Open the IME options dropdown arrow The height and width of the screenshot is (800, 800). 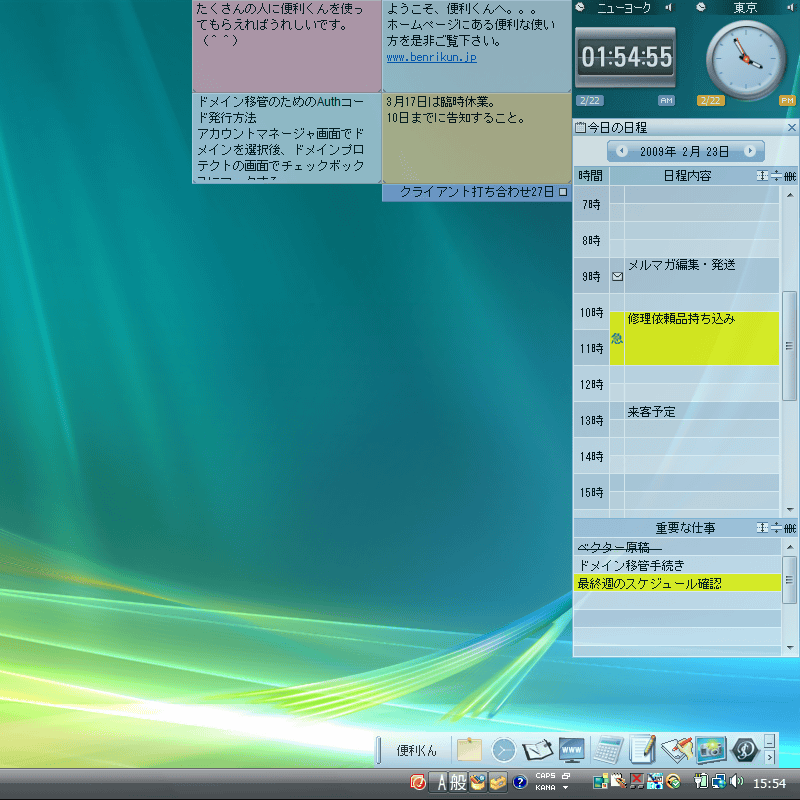point(566,788)
